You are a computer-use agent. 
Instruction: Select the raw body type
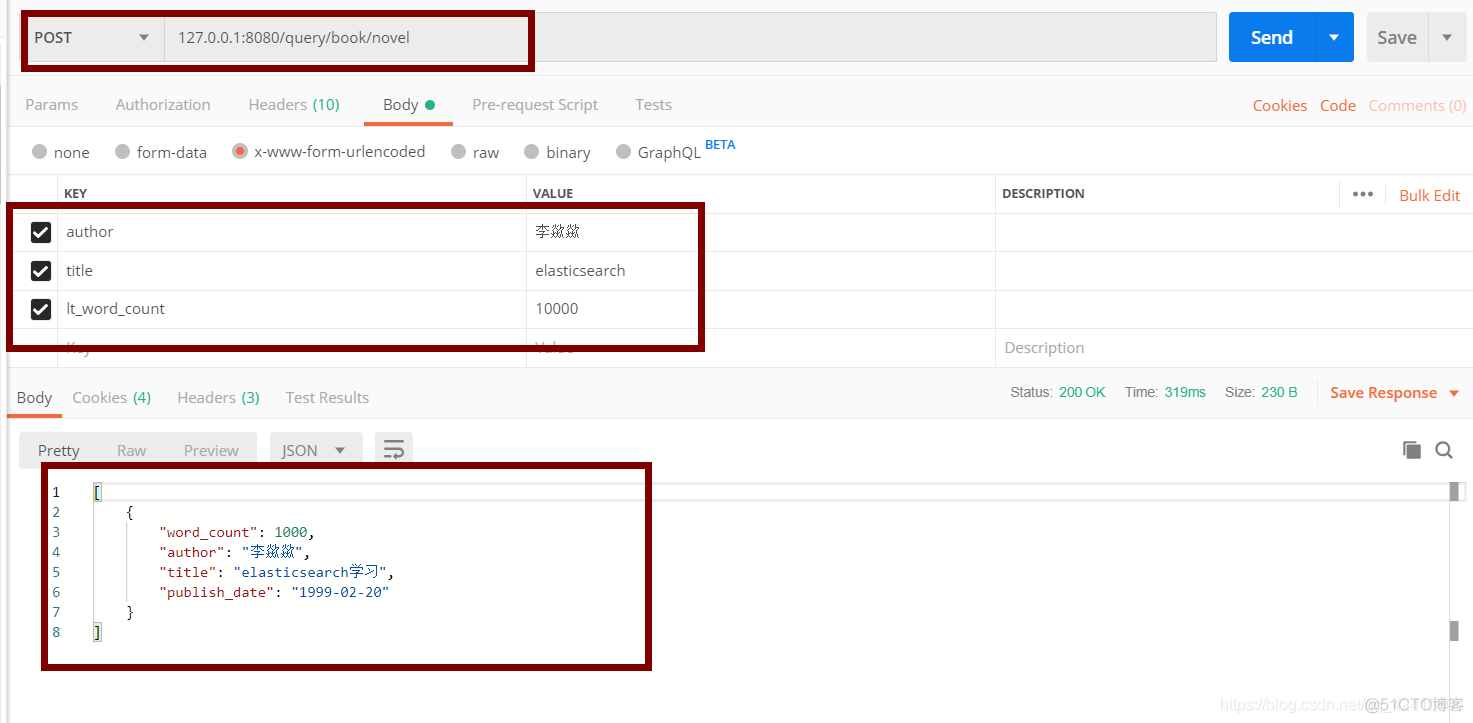tap(458, 152)
